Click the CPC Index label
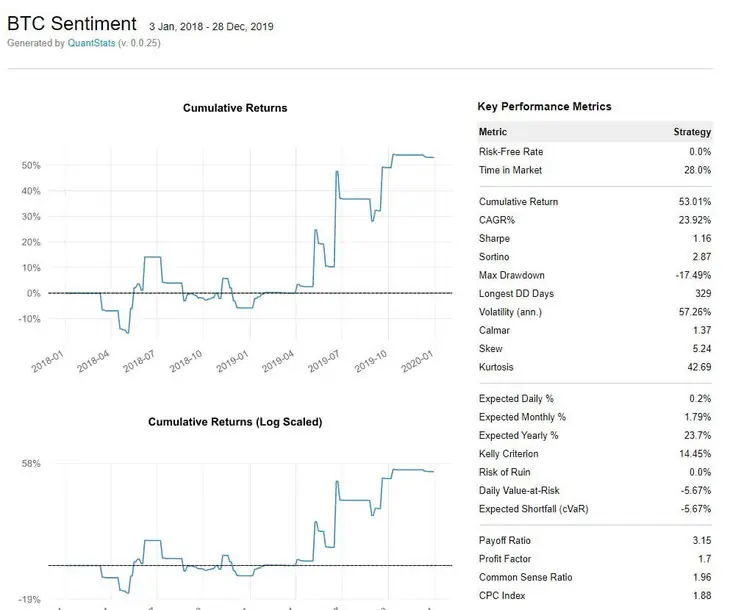730x610 pixels. pos(504,596)
